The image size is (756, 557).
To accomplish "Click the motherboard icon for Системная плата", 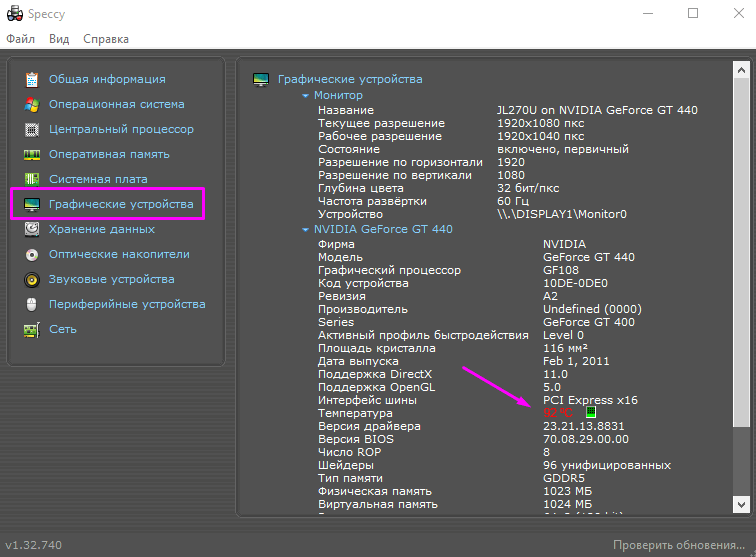I will pyautogui.click(x=32, y=179).
